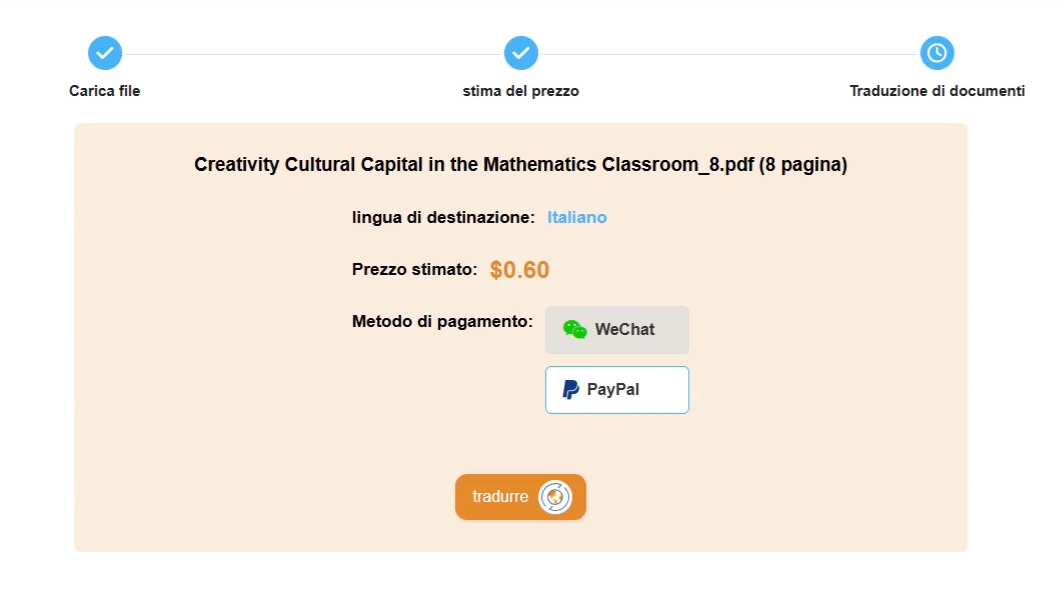Click the stima del prezzo step label

[x=521, y=91]
